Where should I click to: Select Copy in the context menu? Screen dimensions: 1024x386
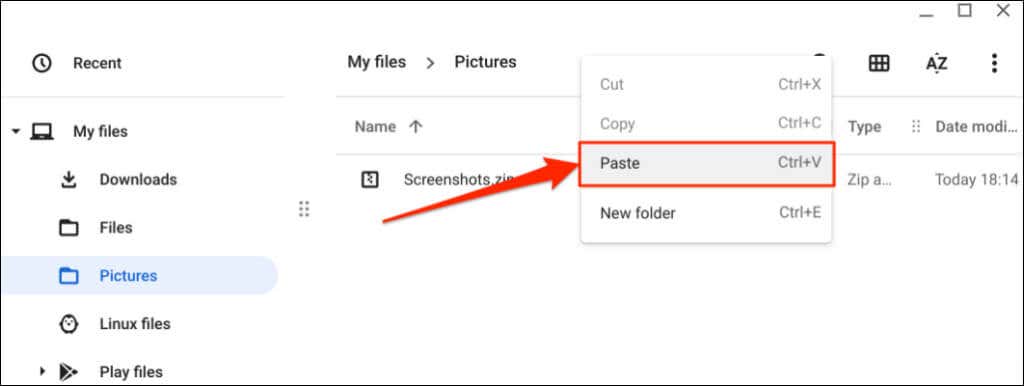pyautogui.click(x=707, y=123)
